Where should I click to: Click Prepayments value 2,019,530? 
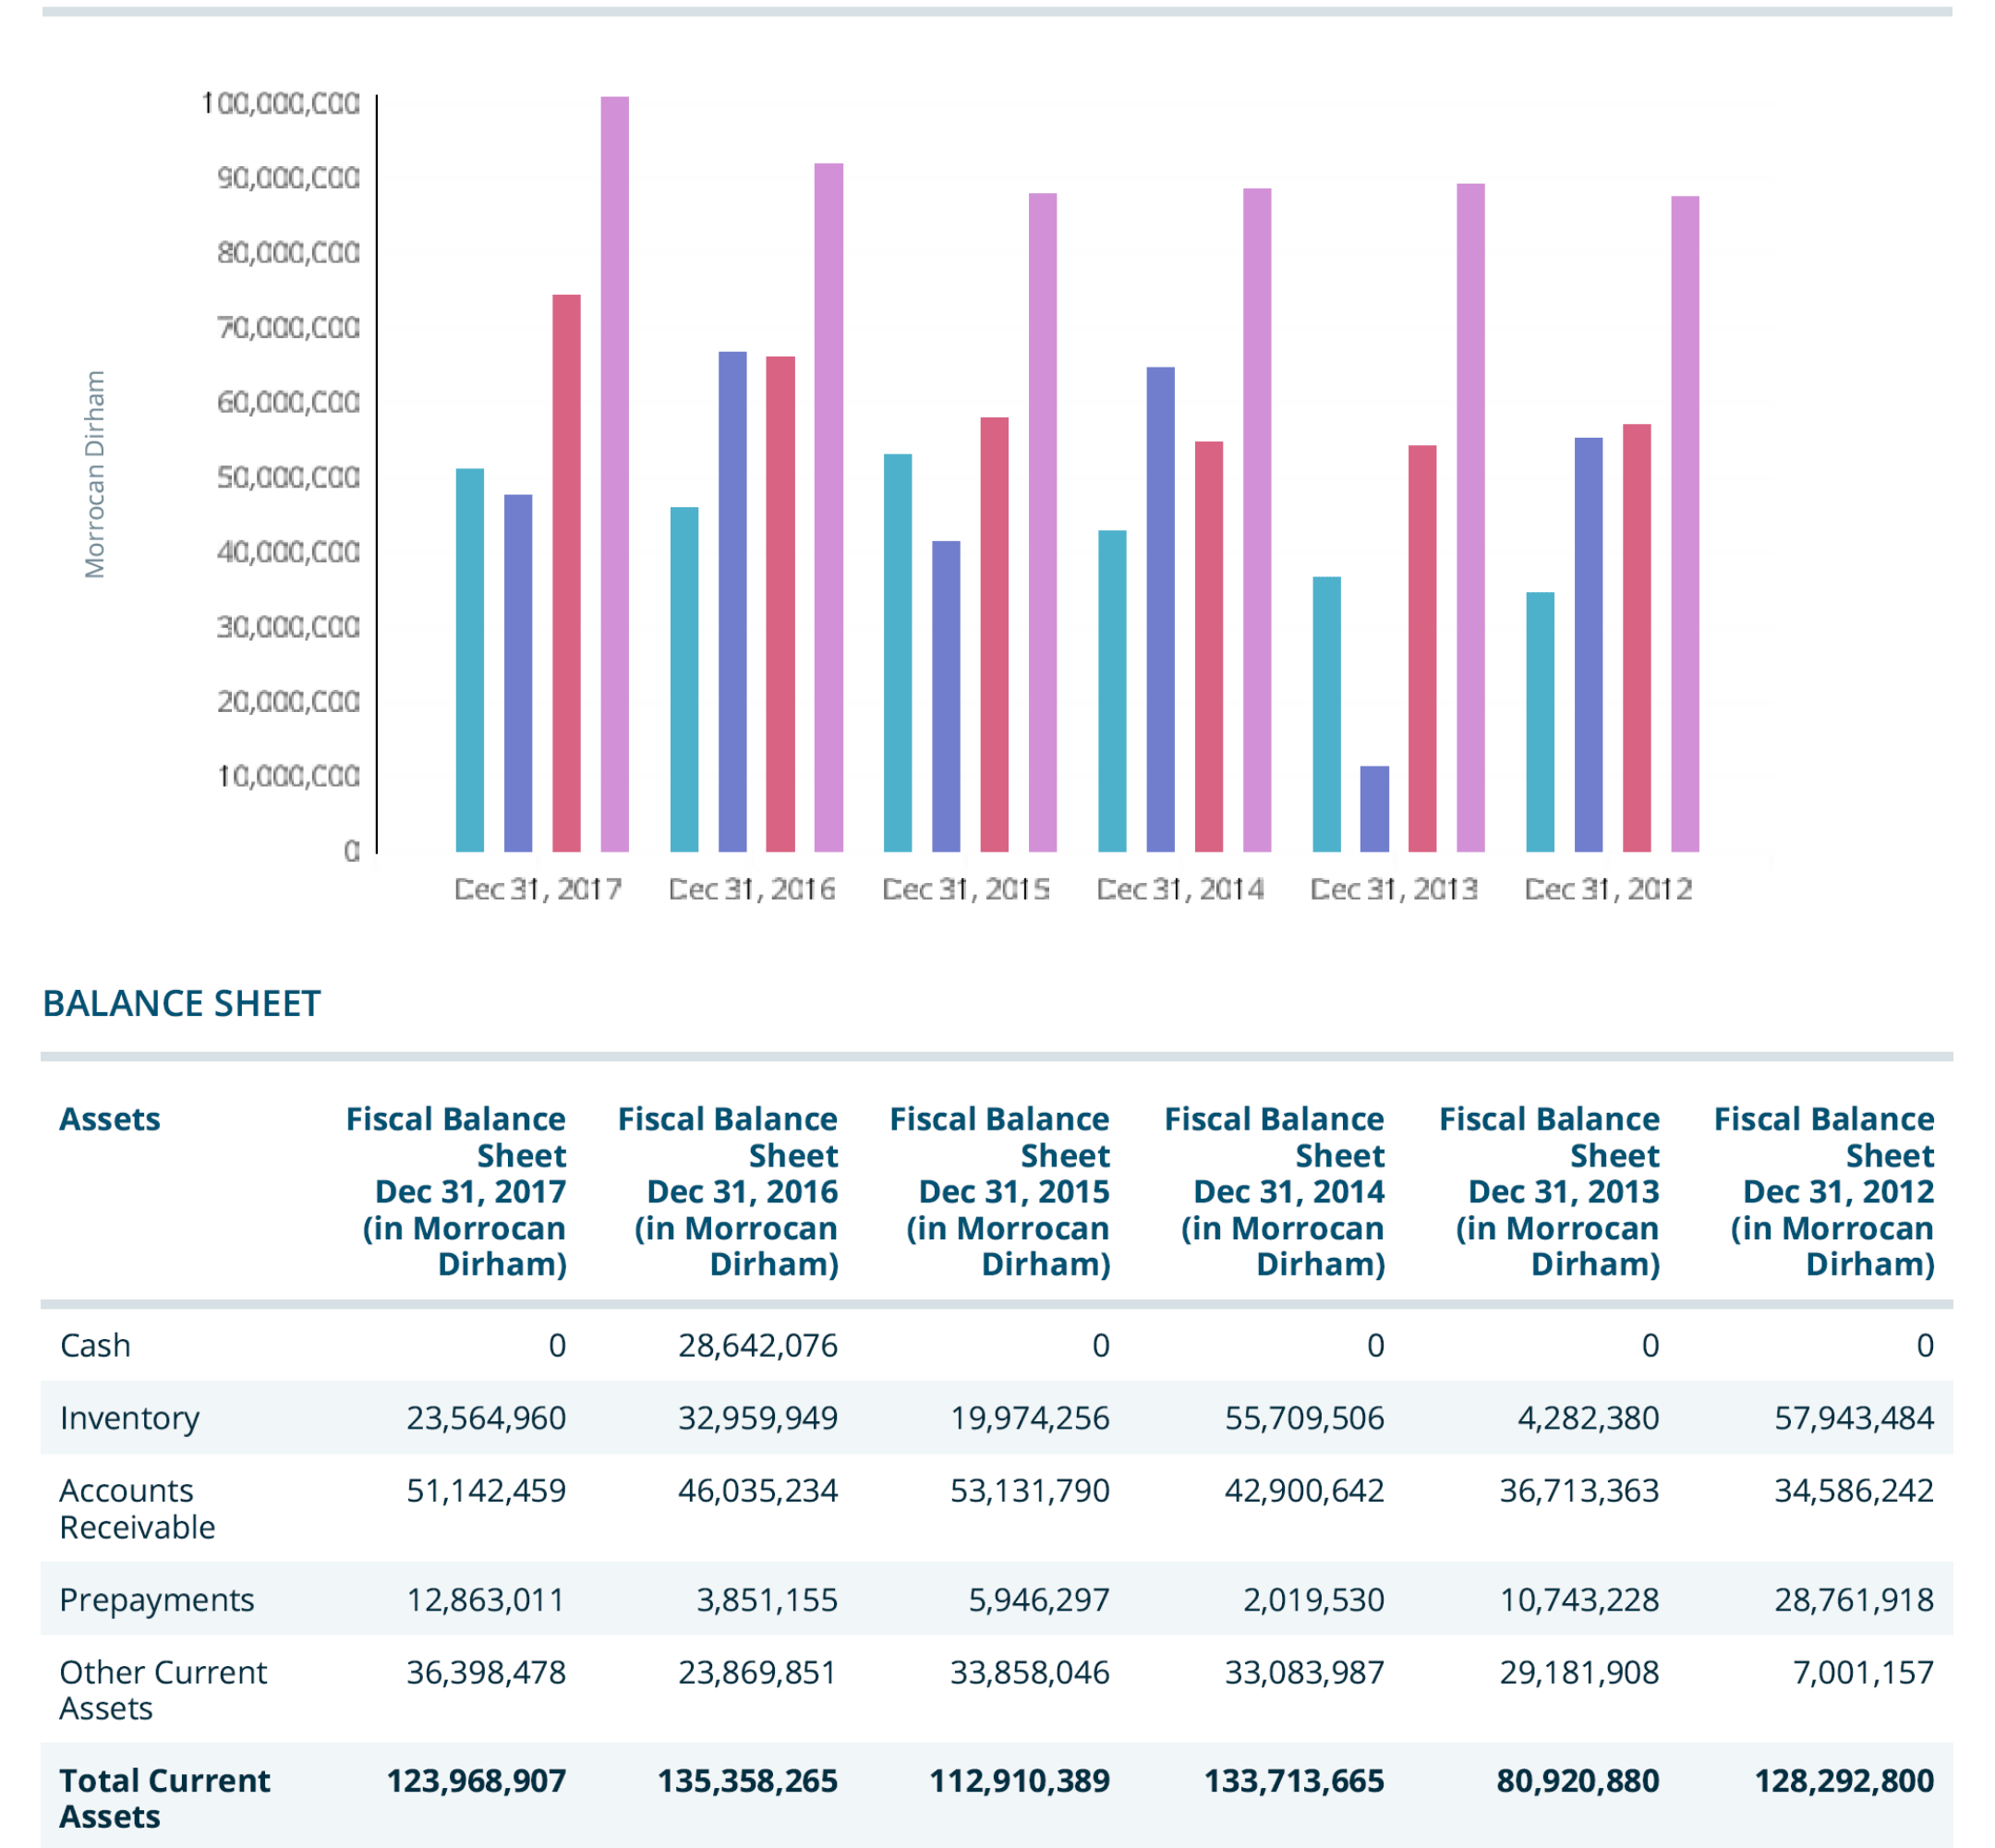click(x=1314, y=1600)
